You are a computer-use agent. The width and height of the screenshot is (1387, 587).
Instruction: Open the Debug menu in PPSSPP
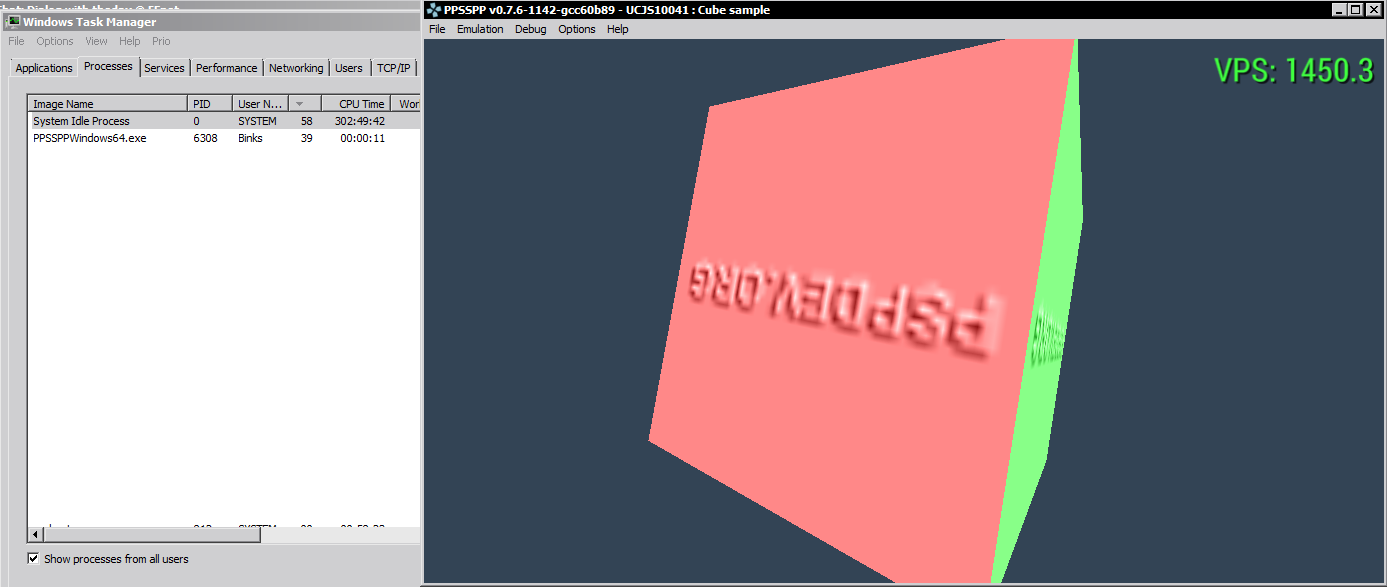[531, 29]
